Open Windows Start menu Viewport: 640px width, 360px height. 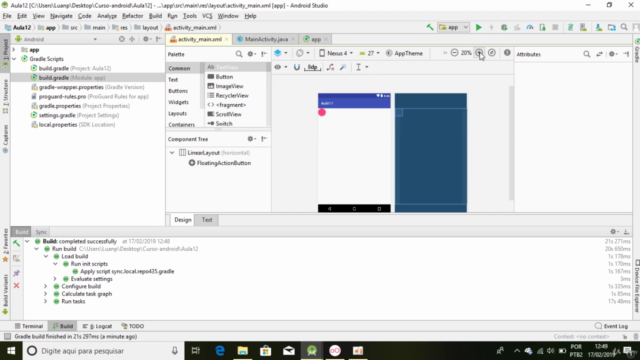(11, 351)
